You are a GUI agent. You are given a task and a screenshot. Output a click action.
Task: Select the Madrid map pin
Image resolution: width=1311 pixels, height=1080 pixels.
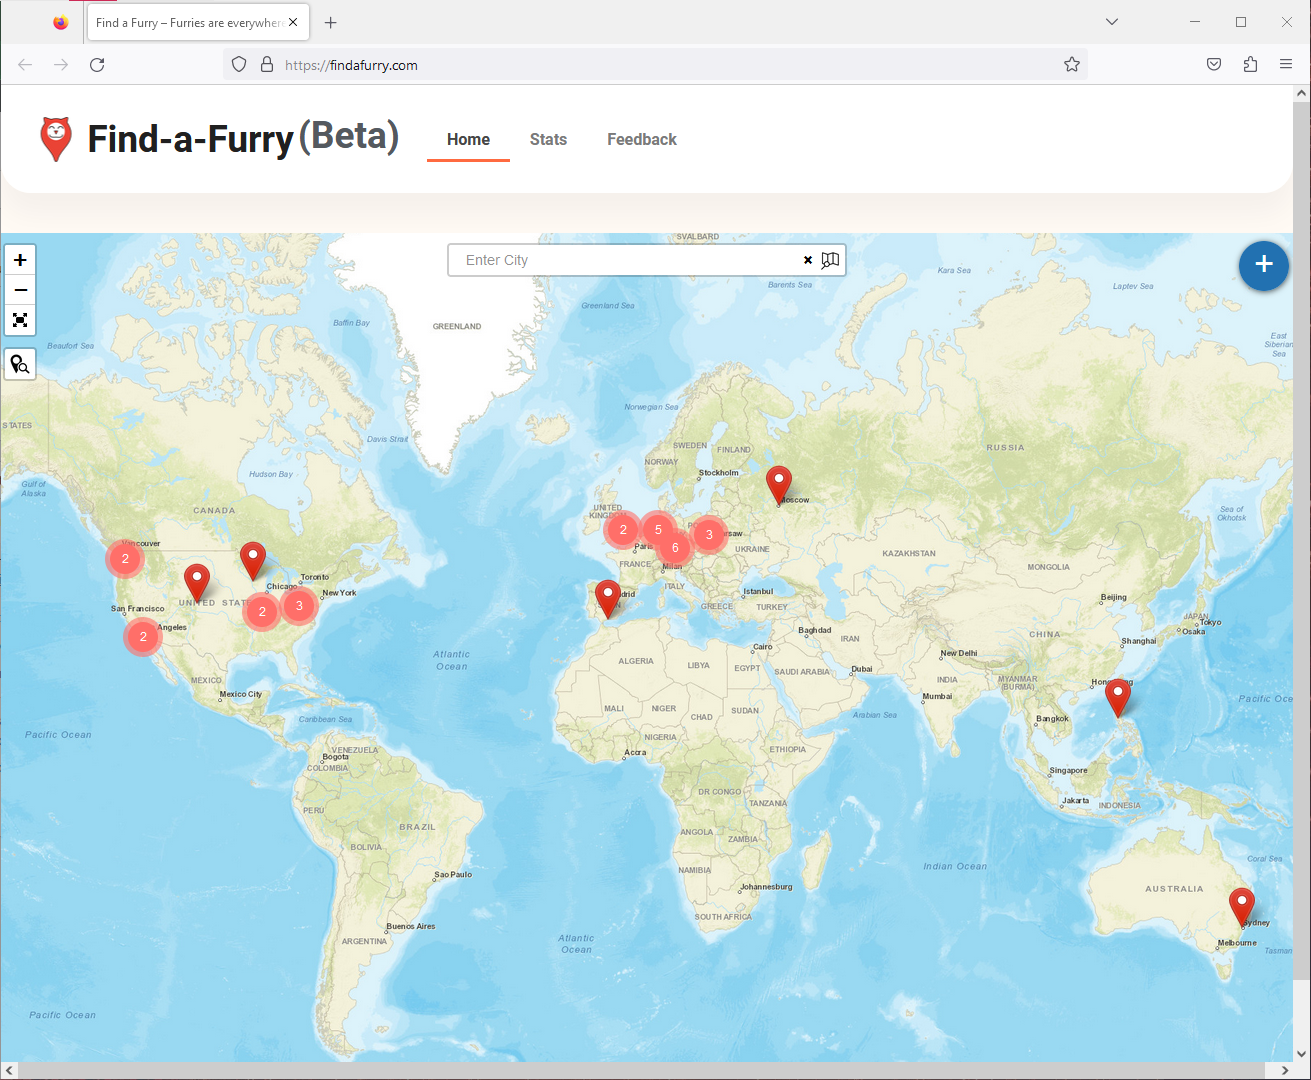(608, 599)
